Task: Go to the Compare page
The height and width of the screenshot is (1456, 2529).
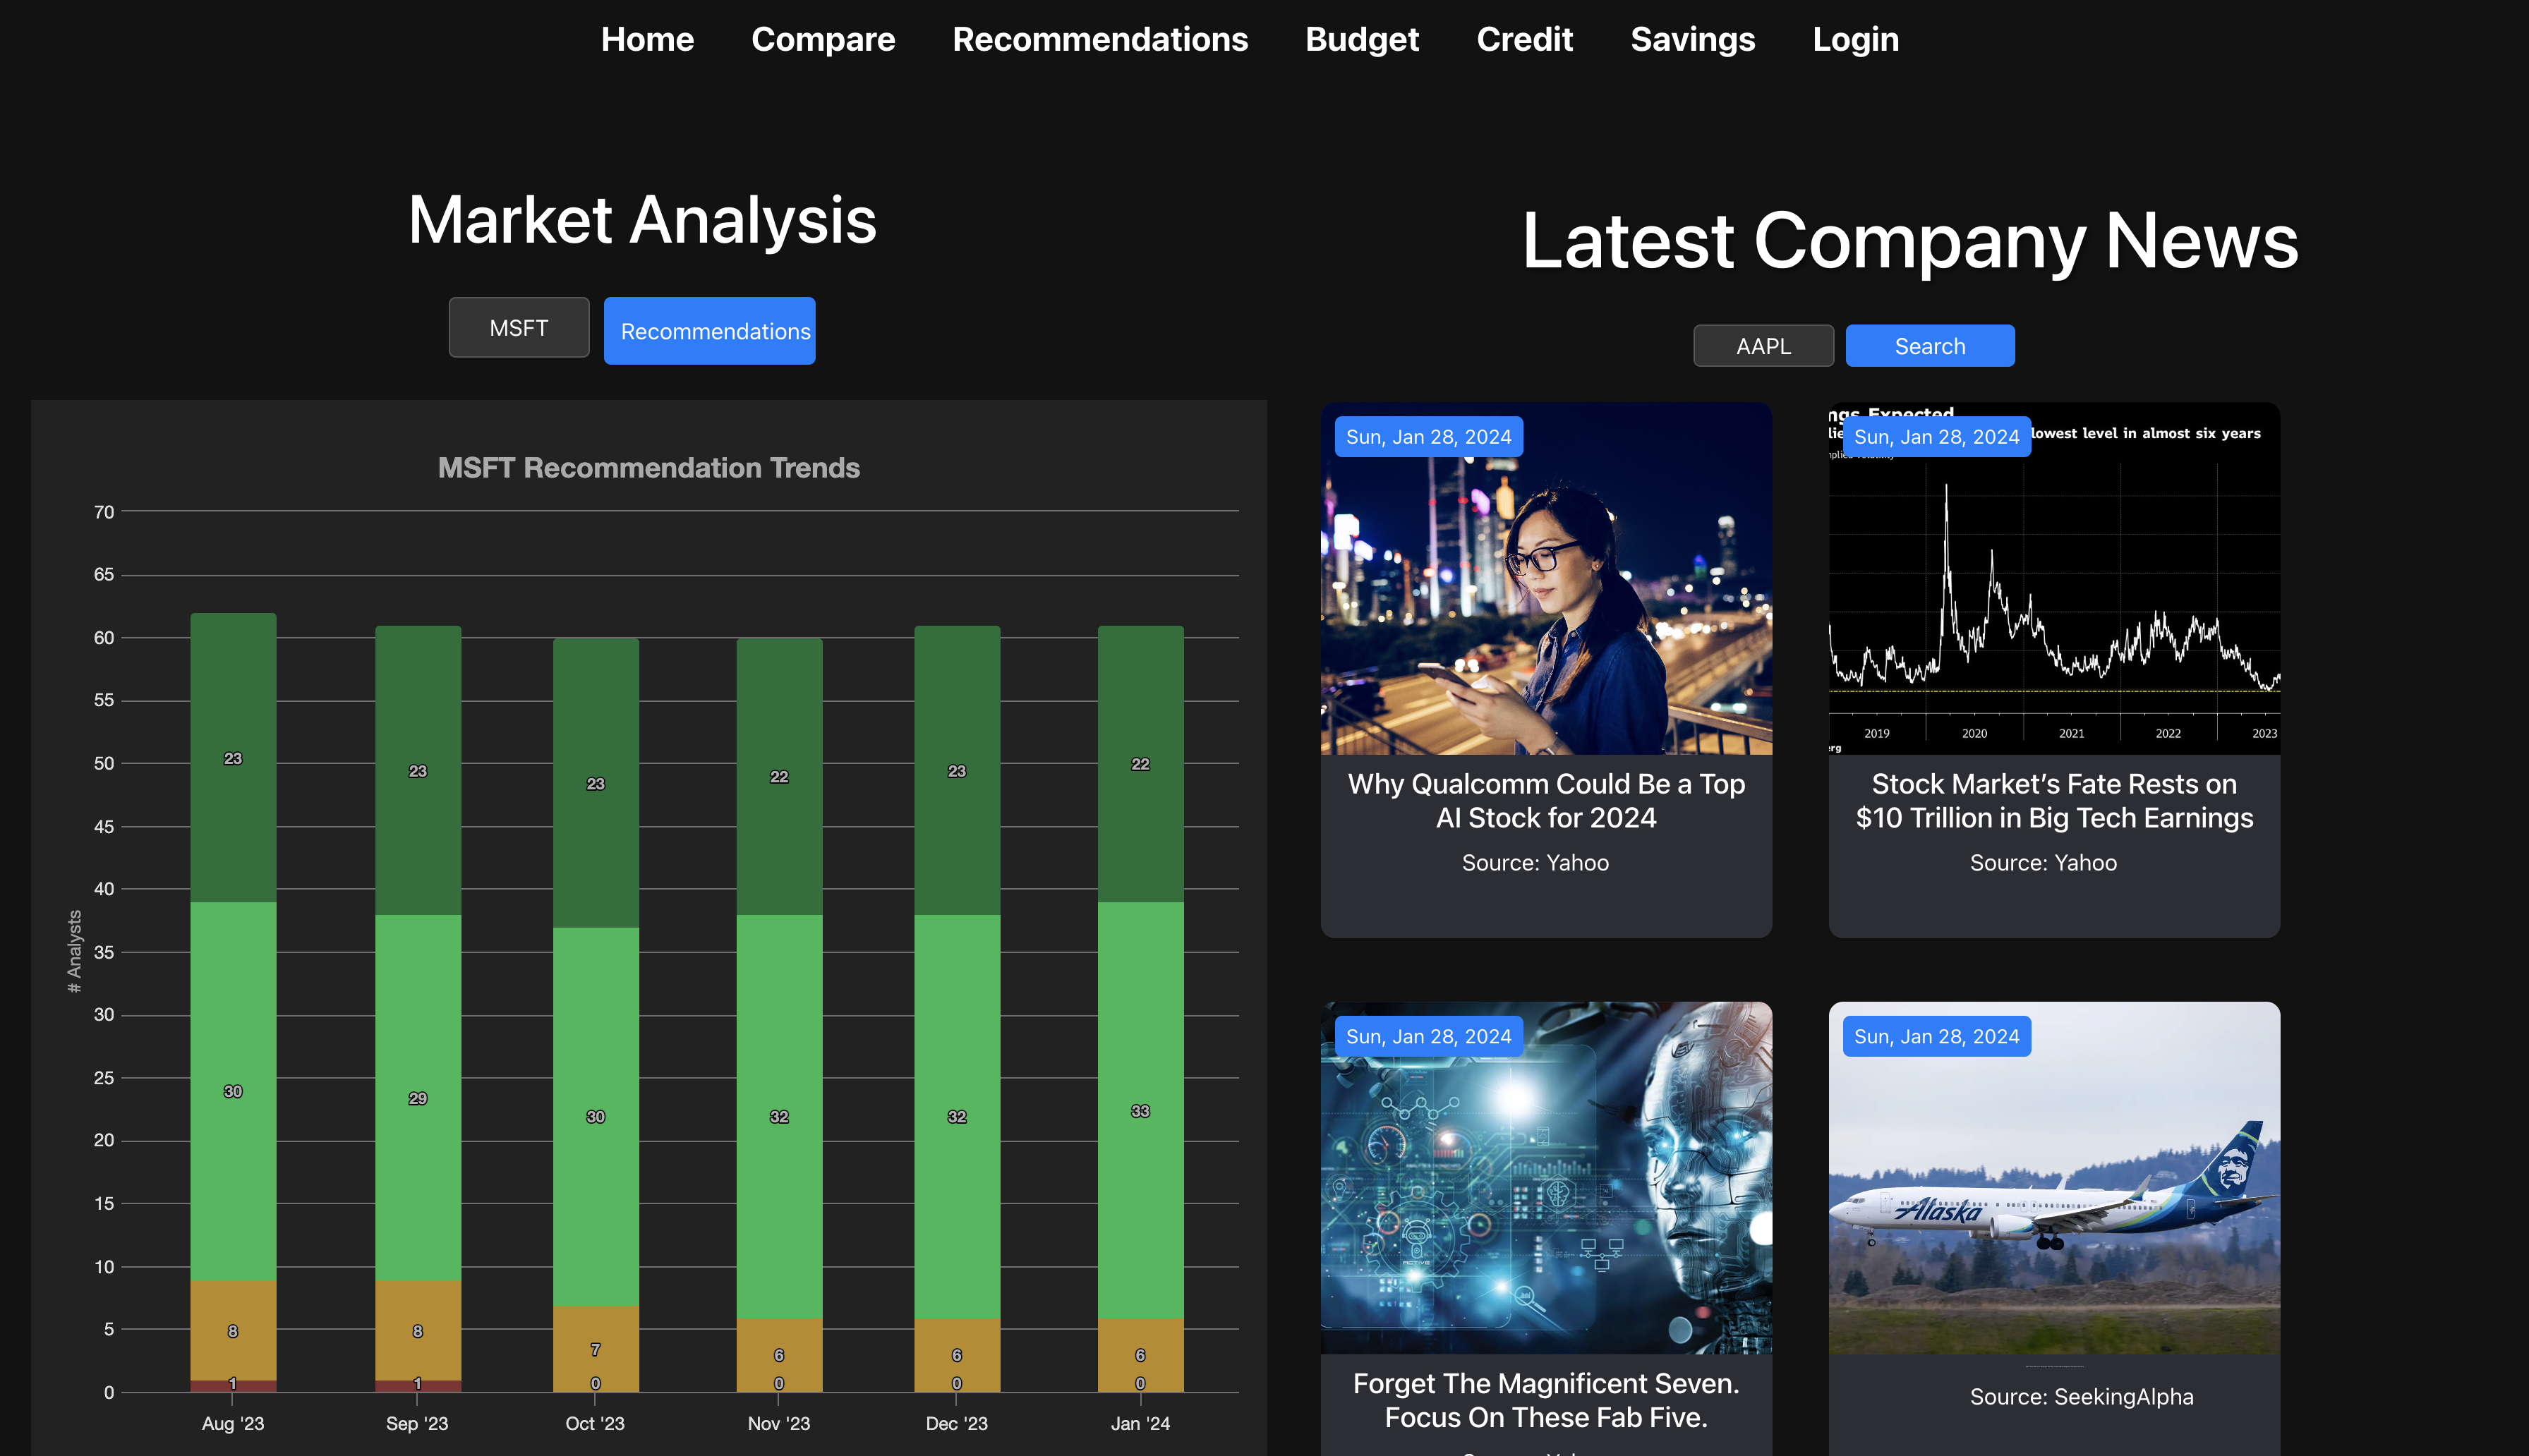Action: pyautogui.click(x=822, y=39)
